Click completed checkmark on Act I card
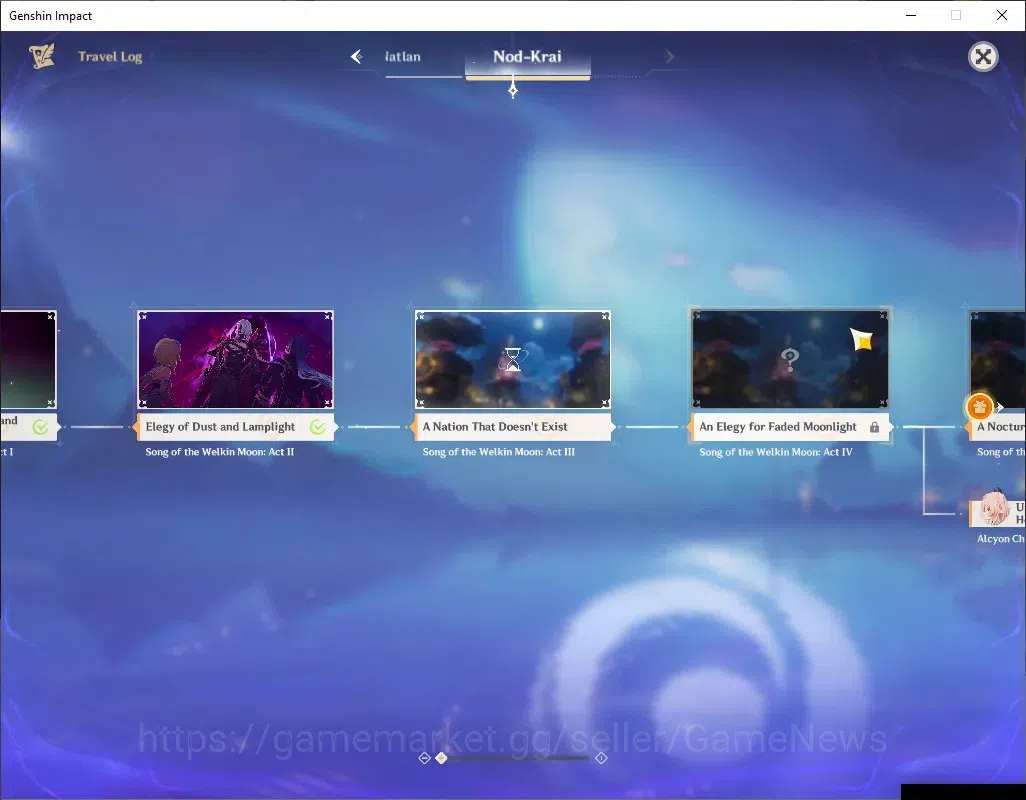The width and height of the screenshot is (1026, 800). coord(41,427)
